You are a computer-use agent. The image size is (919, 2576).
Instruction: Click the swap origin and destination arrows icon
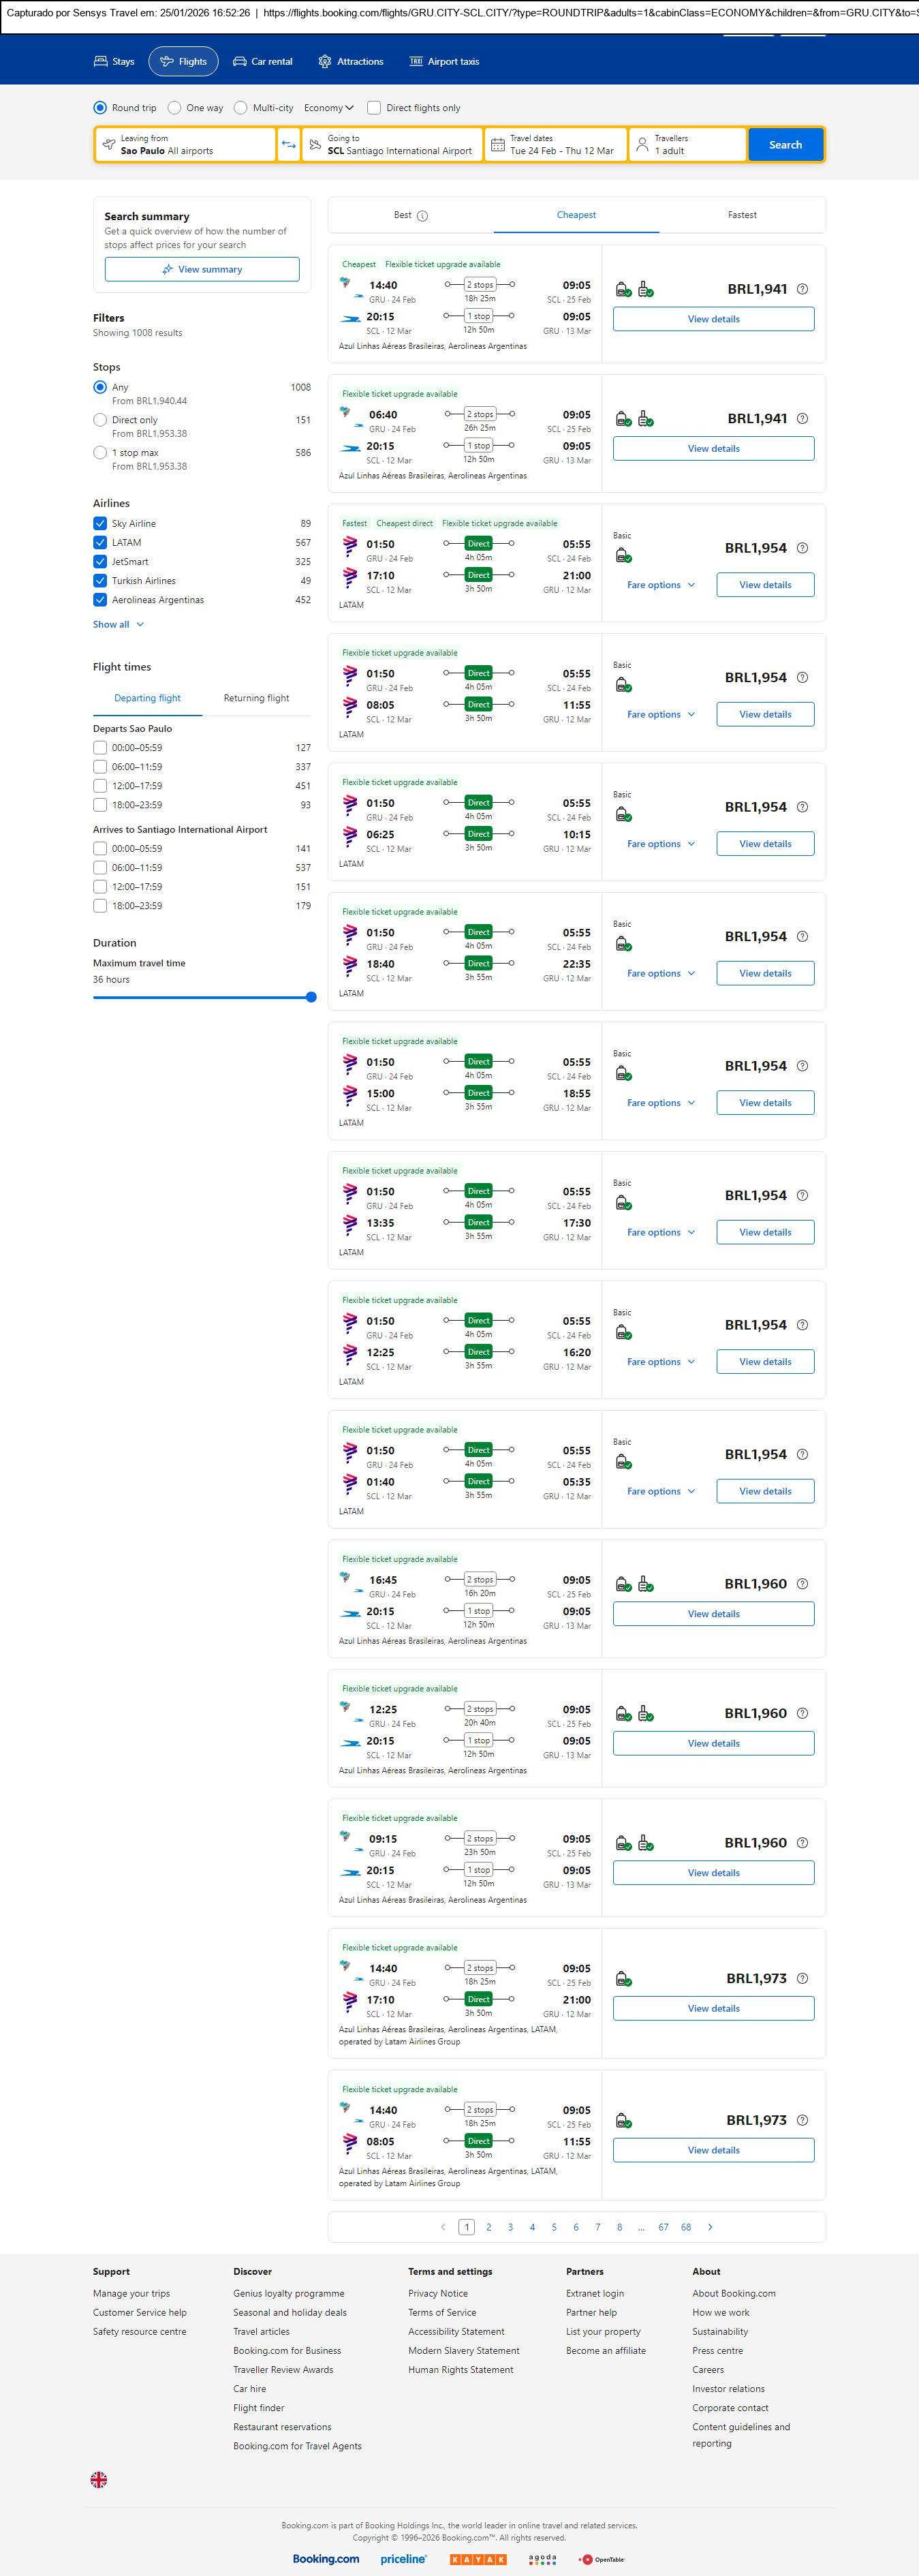(288, 145)
